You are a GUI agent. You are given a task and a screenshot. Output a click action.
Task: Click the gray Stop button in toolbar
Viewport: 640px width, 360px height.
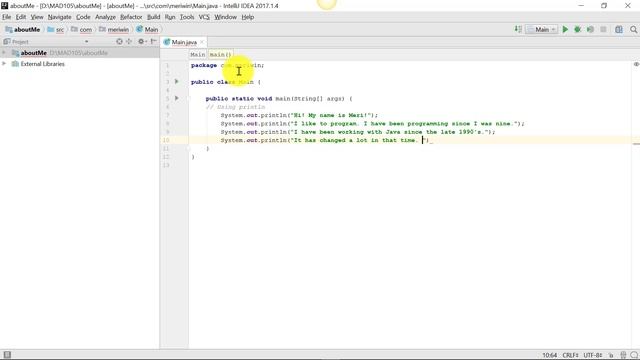[603, 29]
